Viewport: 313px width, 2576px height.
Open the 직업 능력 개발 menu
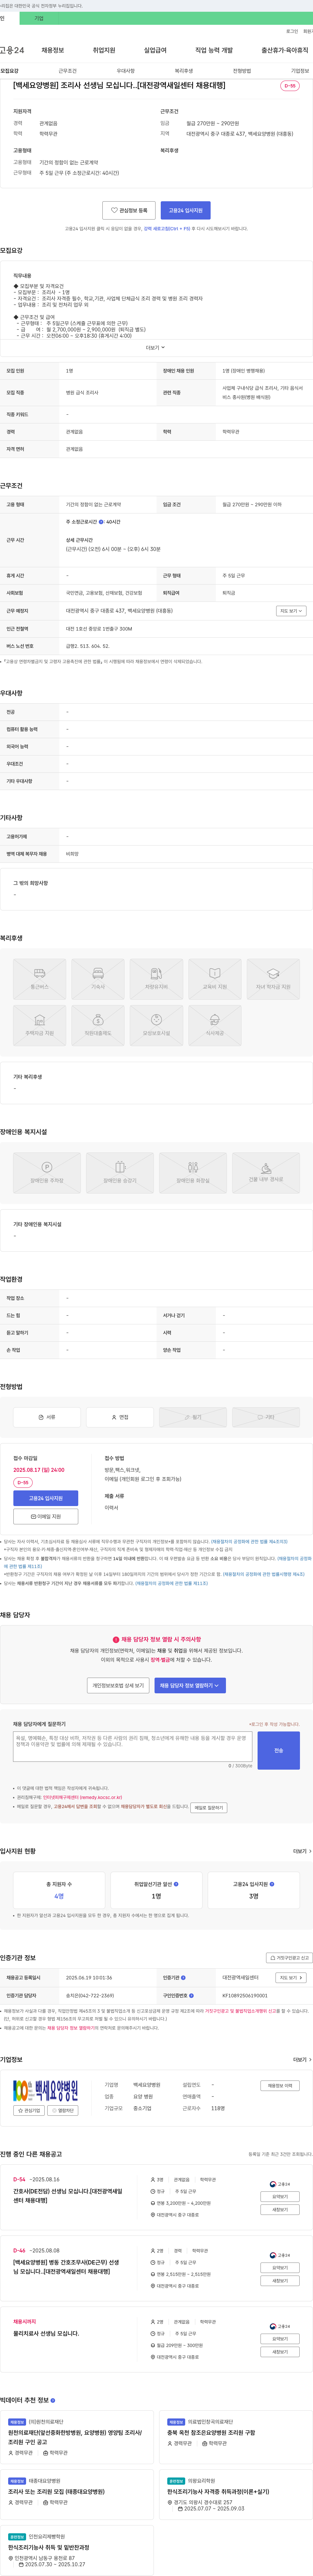click(214, 50)
